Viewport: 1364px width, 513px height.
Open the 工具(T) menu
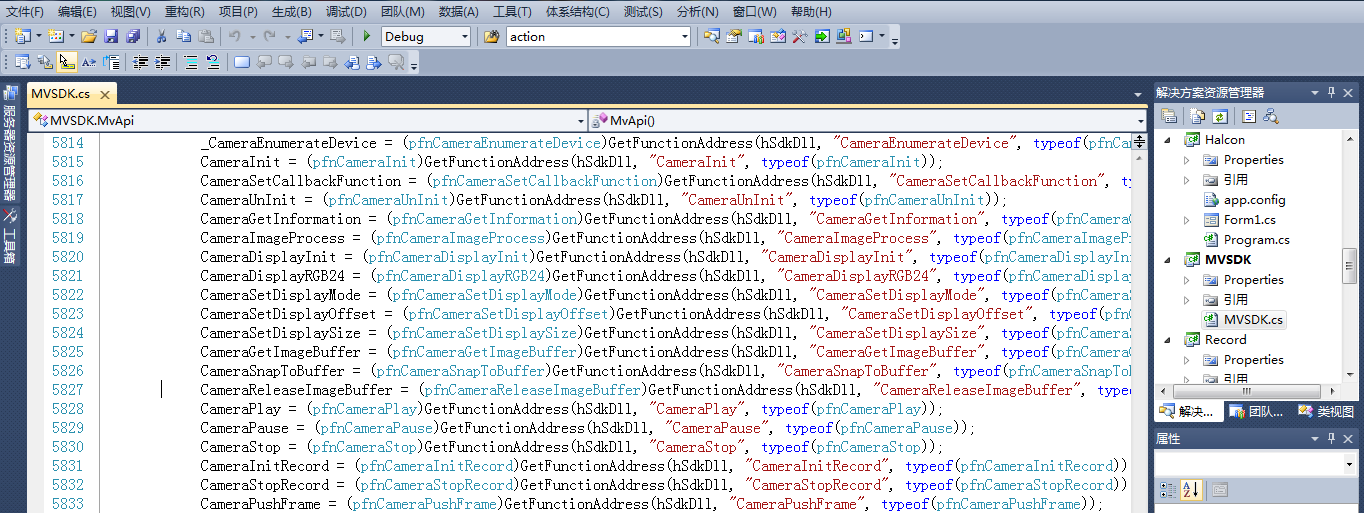point(512,12)
